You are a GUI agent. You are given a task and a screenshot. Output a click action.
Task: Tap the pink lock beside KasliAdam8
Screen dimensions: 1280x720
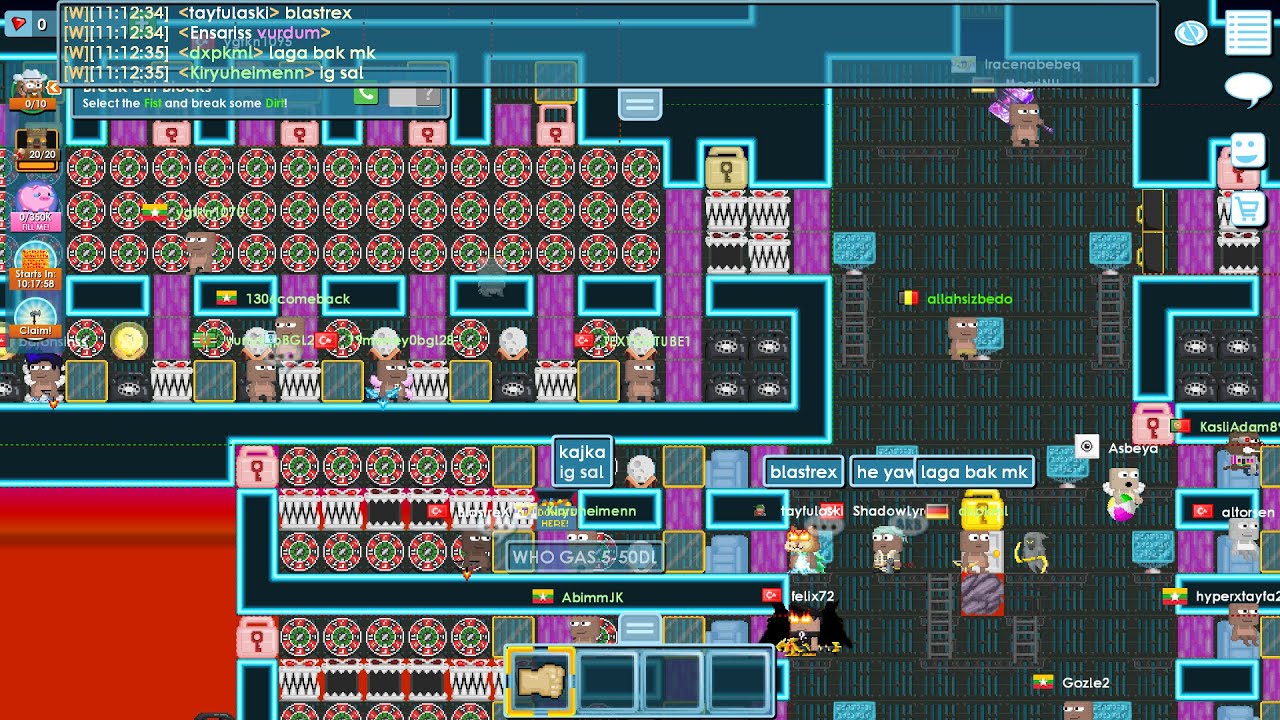[1152, 424]
